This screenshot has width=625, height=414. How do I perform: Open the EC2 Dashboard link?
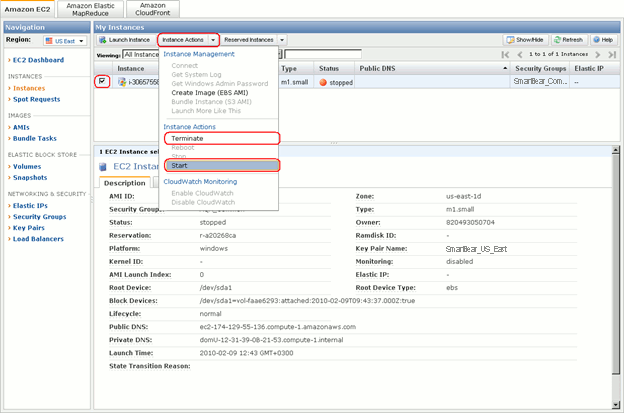pos(38,60)
